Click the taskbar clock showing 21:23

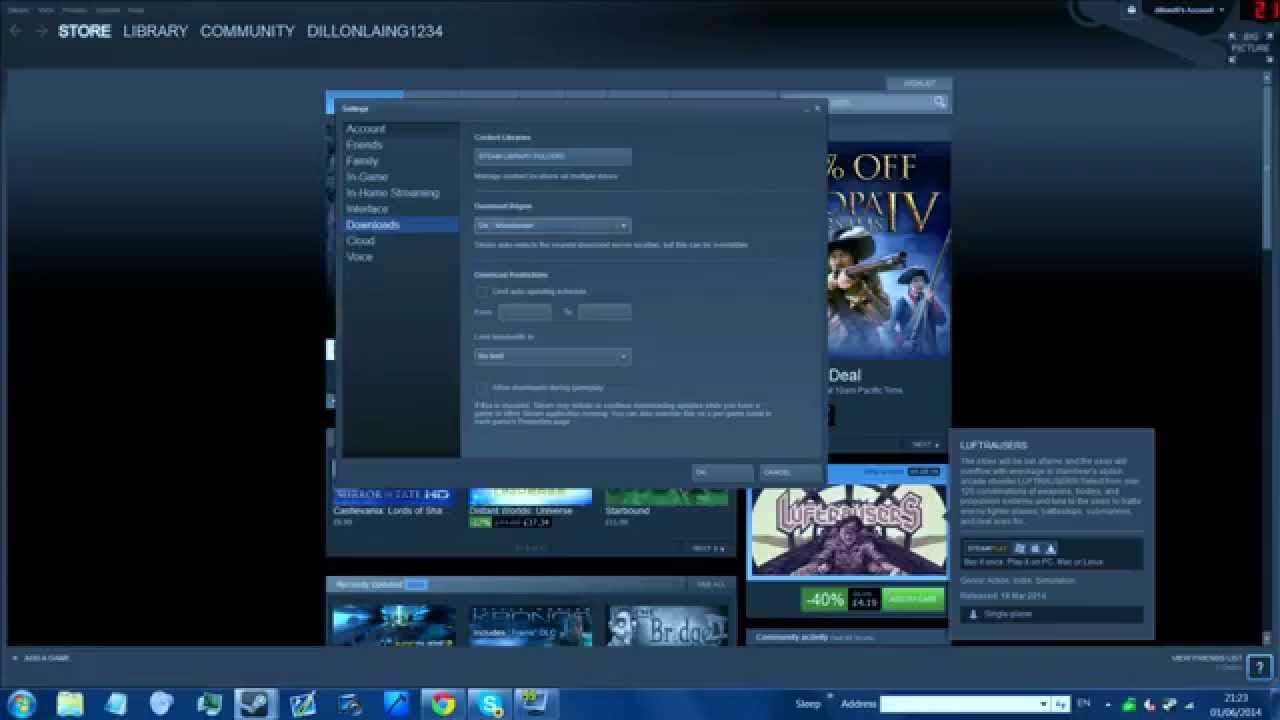1237,704
